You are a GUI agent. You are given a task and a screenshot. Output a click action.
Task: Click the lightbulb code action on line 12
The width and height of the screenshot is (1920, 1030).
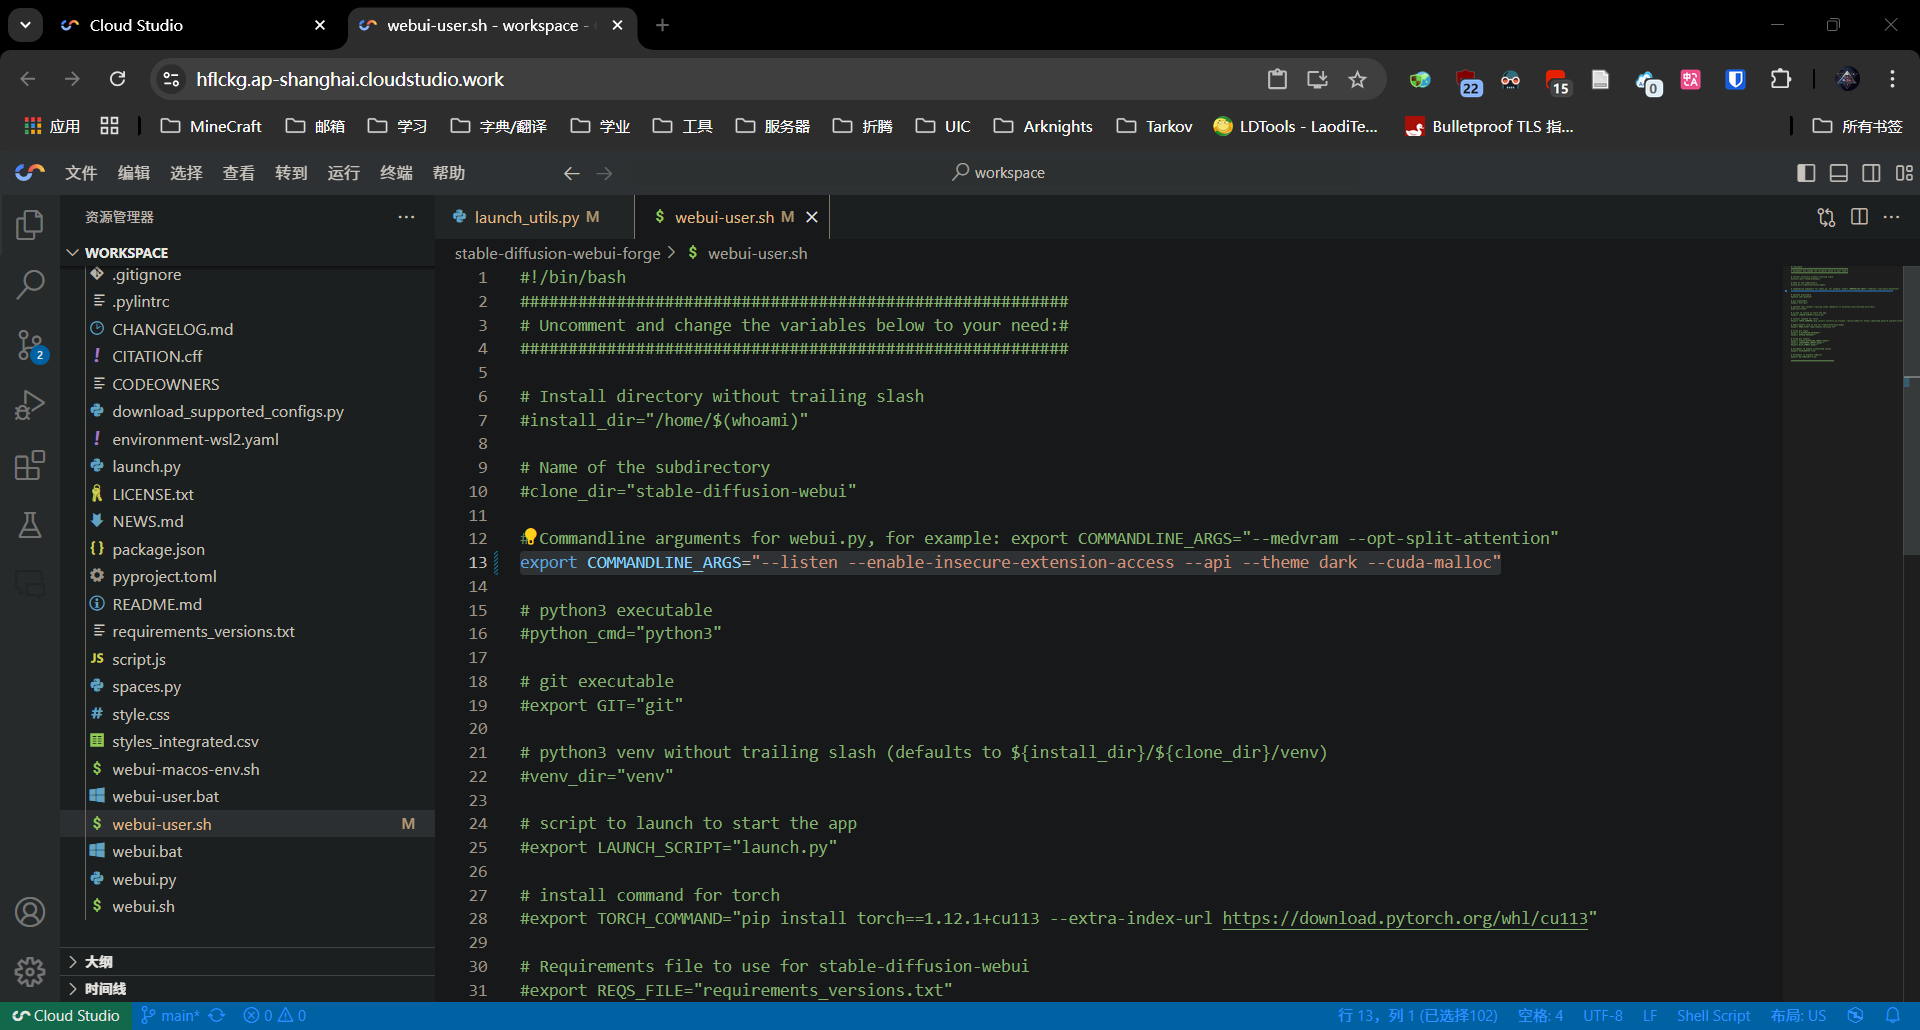click(530, 536)
